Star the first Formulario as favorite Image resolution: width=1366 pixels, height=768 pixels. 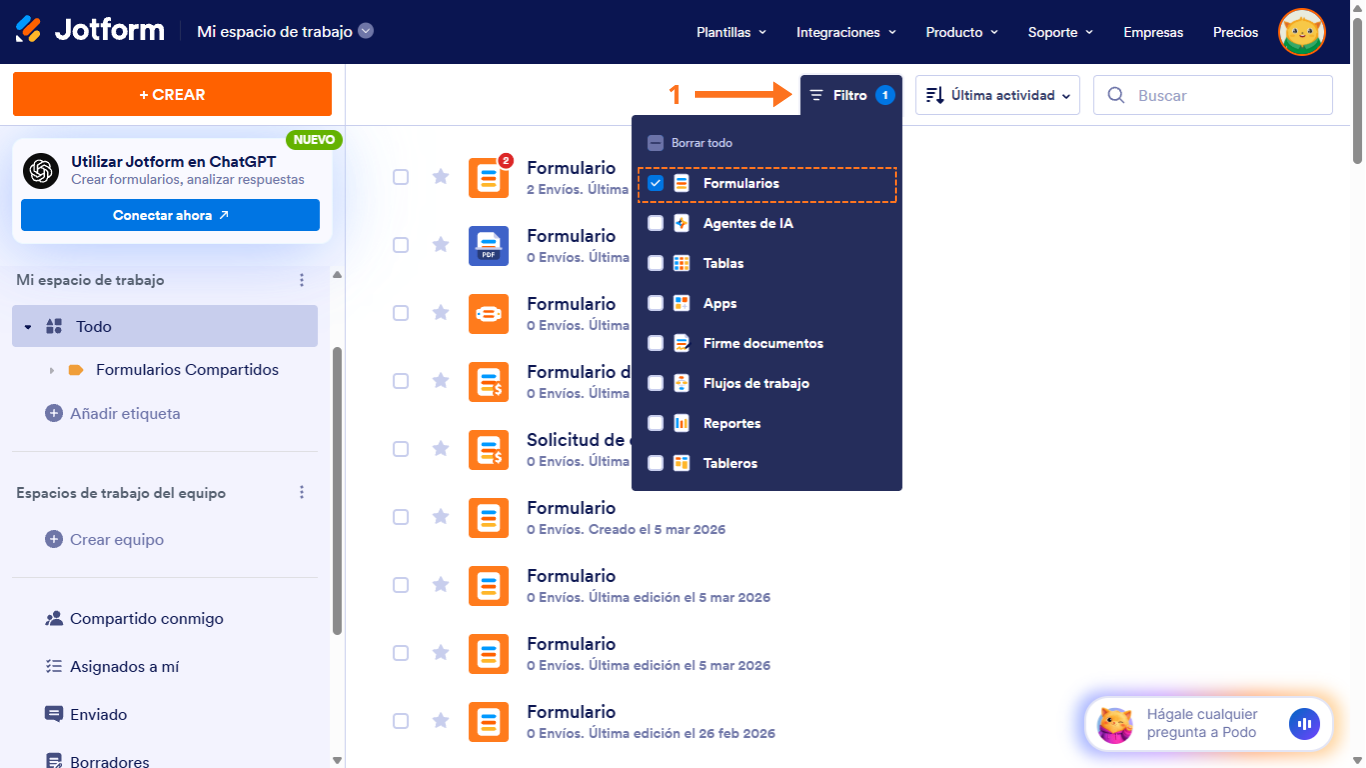click(x=440, y=177)
